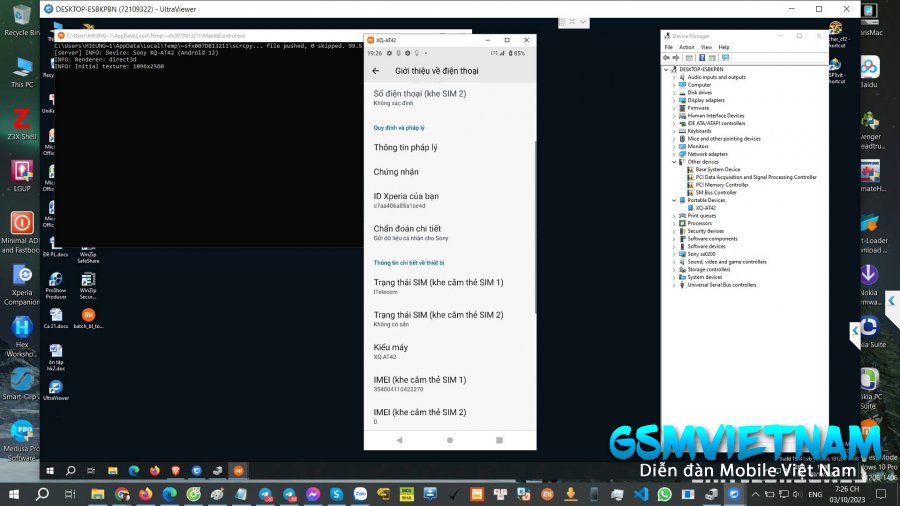The height and width of the screenshot is (506, 900).
Task: Select SM Bus Controller entry
Action: (716, 192)
